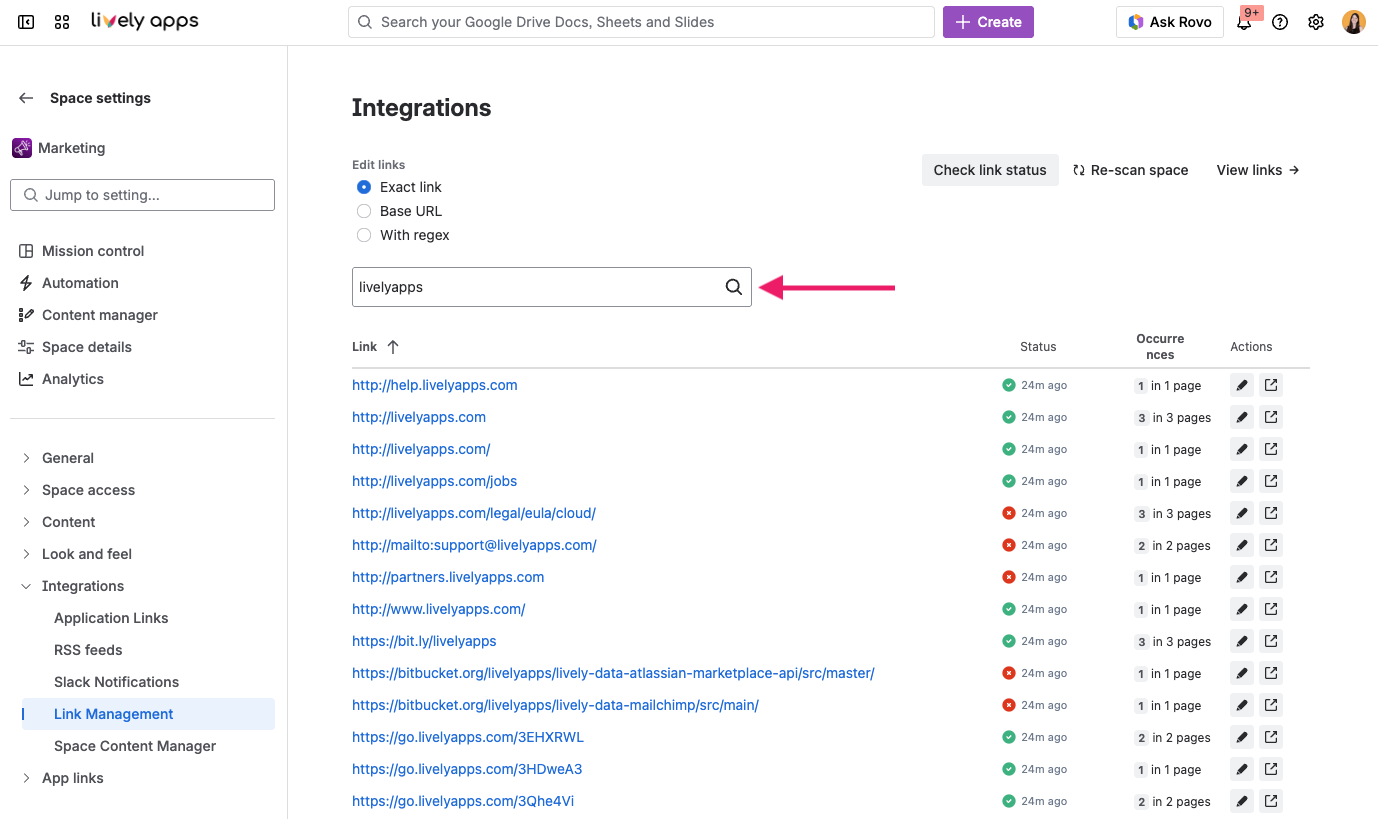Viewport: 1378px width, 819px height.
Task: Enable the With regex matching option
Action: (x=364, y=234)
